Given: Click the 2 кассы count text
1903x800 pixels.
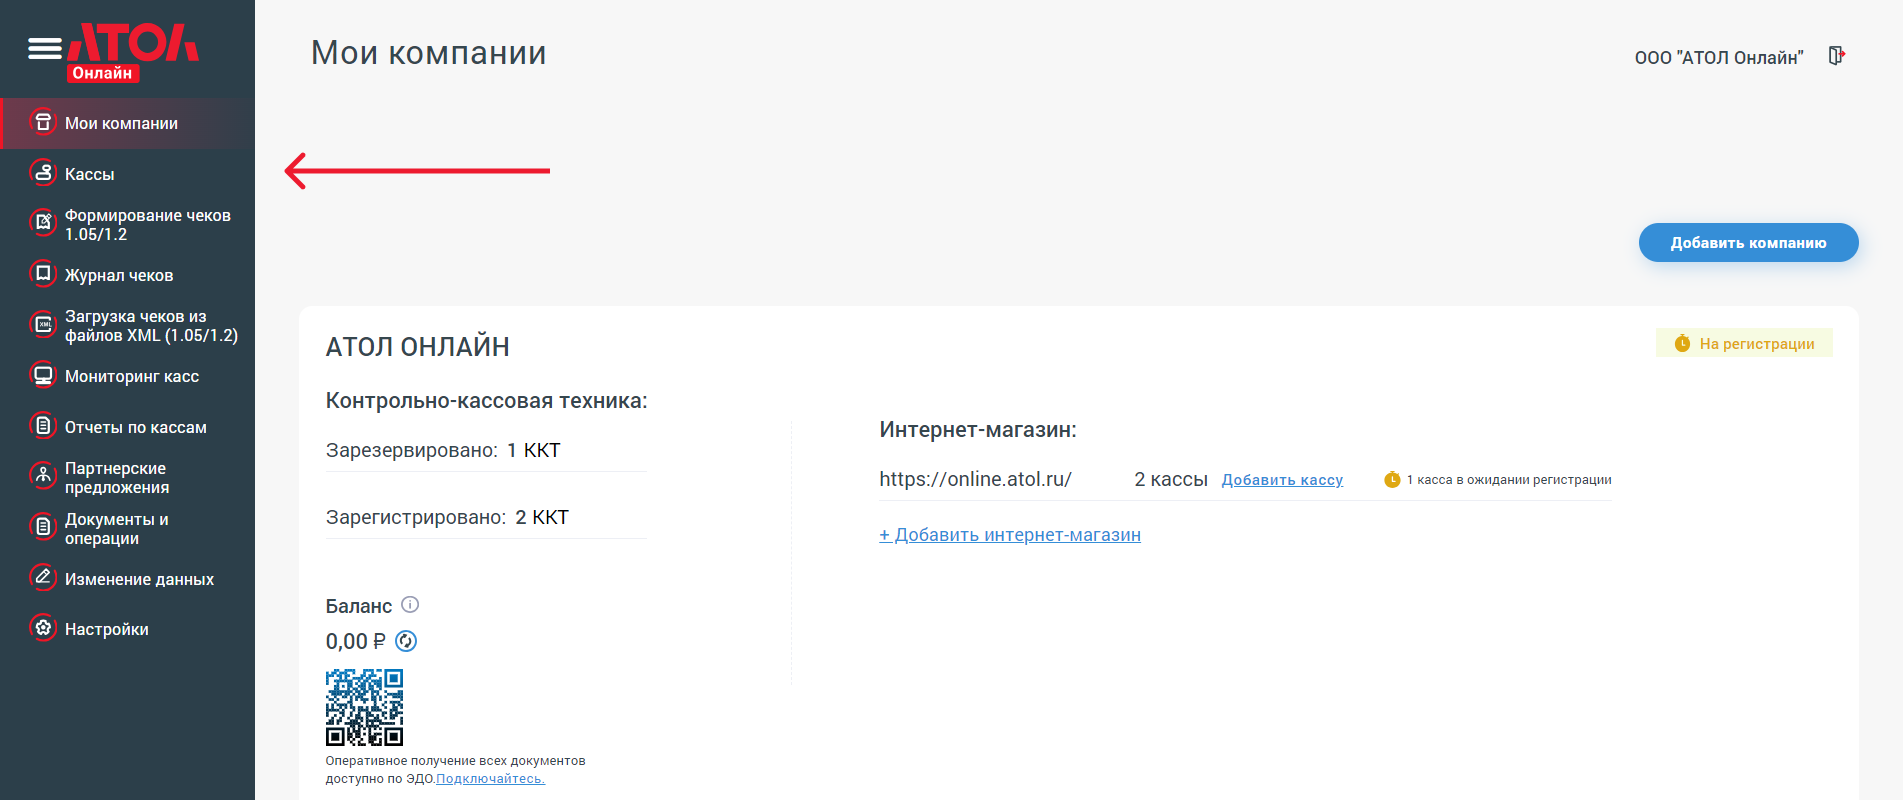Looking at the screenshot, I should [1171, 479].
